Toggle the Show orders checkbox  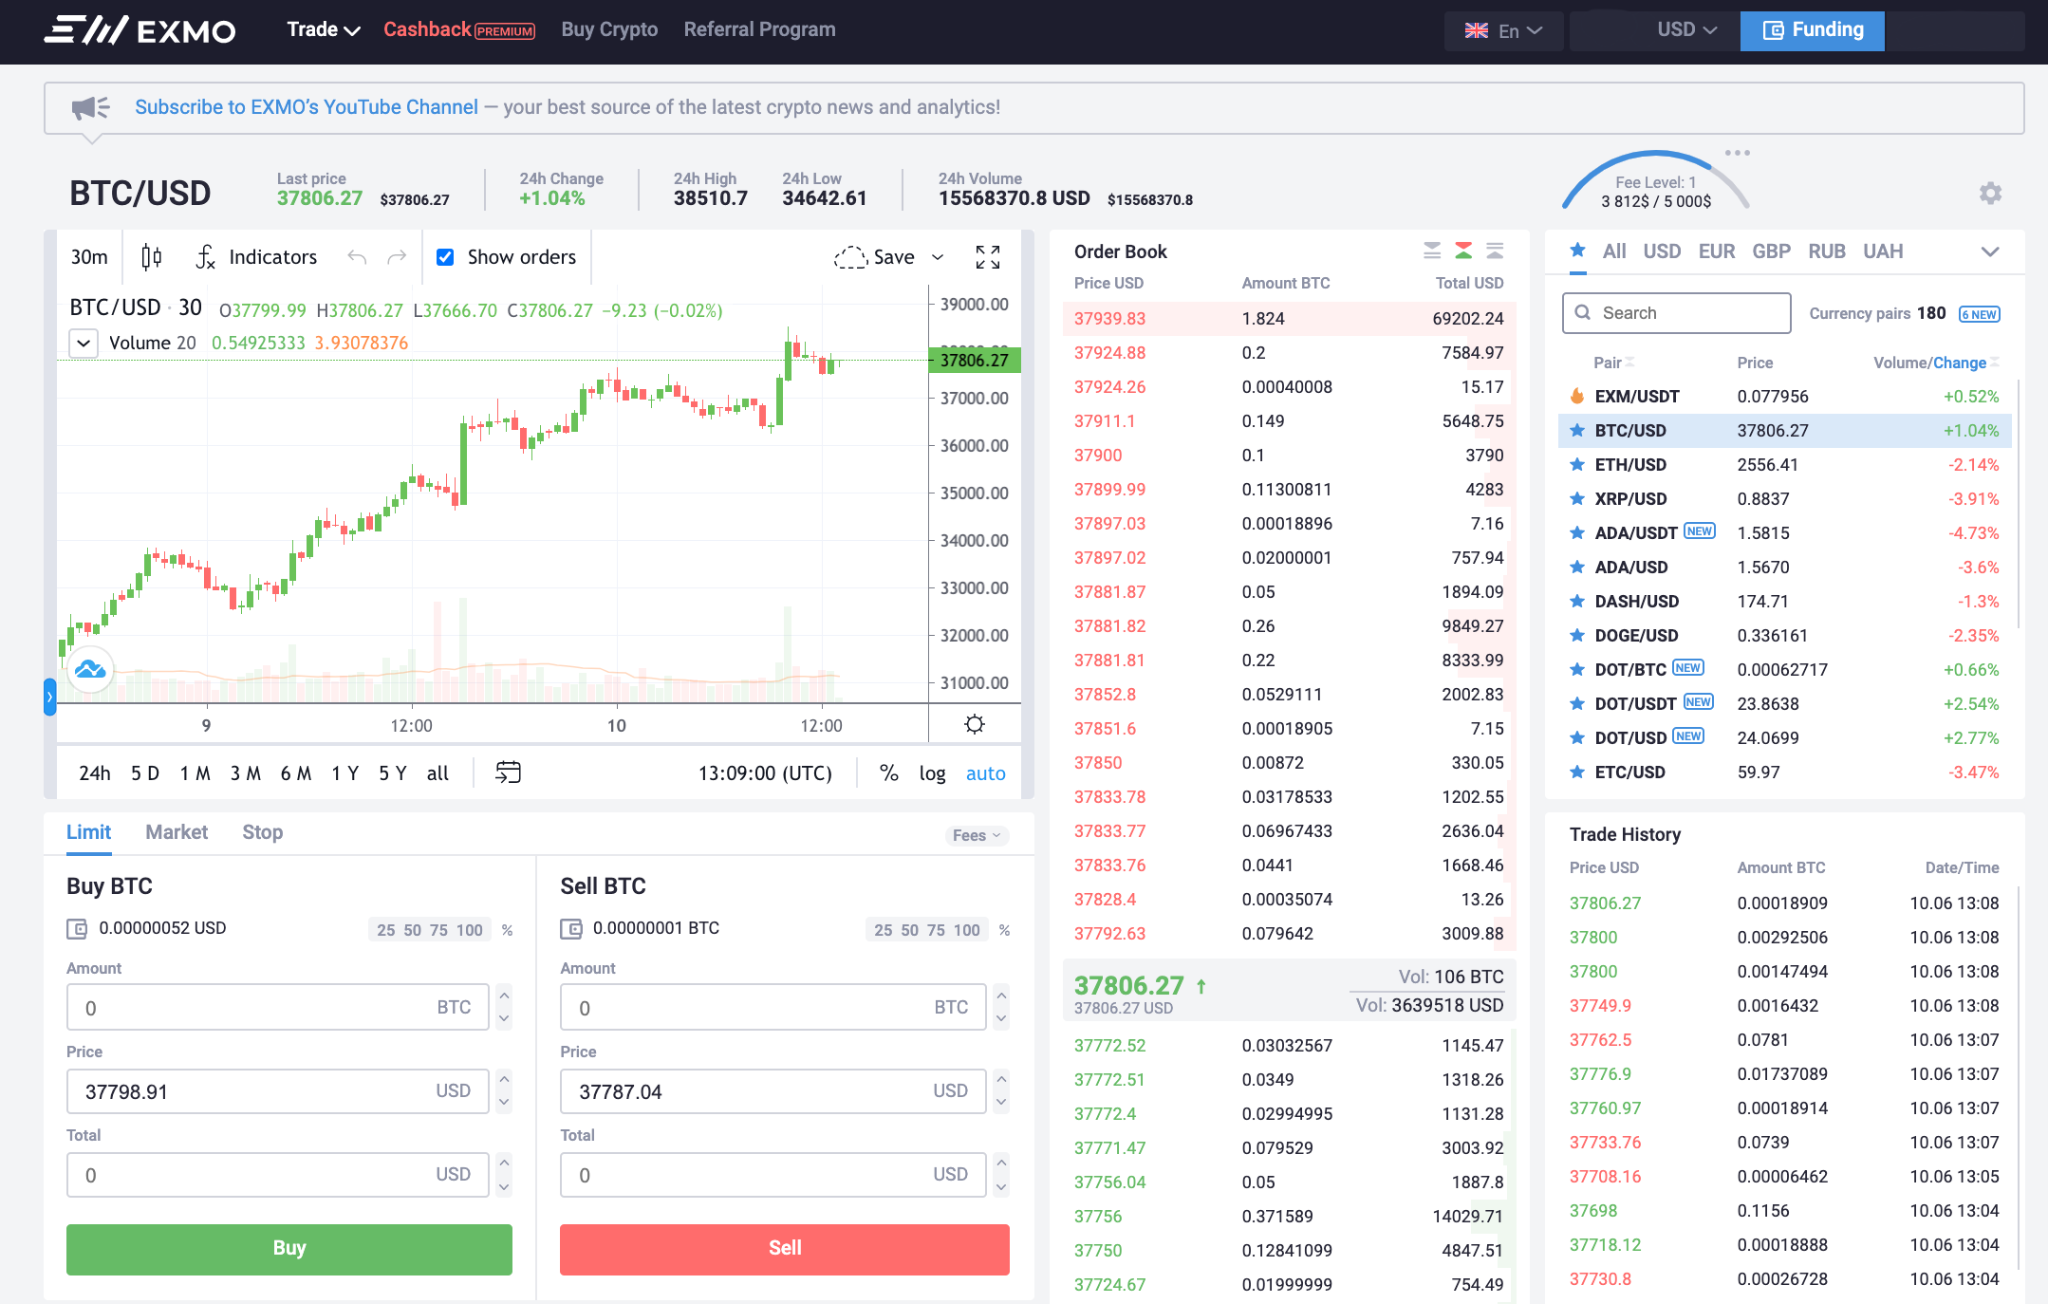[446, 257]
